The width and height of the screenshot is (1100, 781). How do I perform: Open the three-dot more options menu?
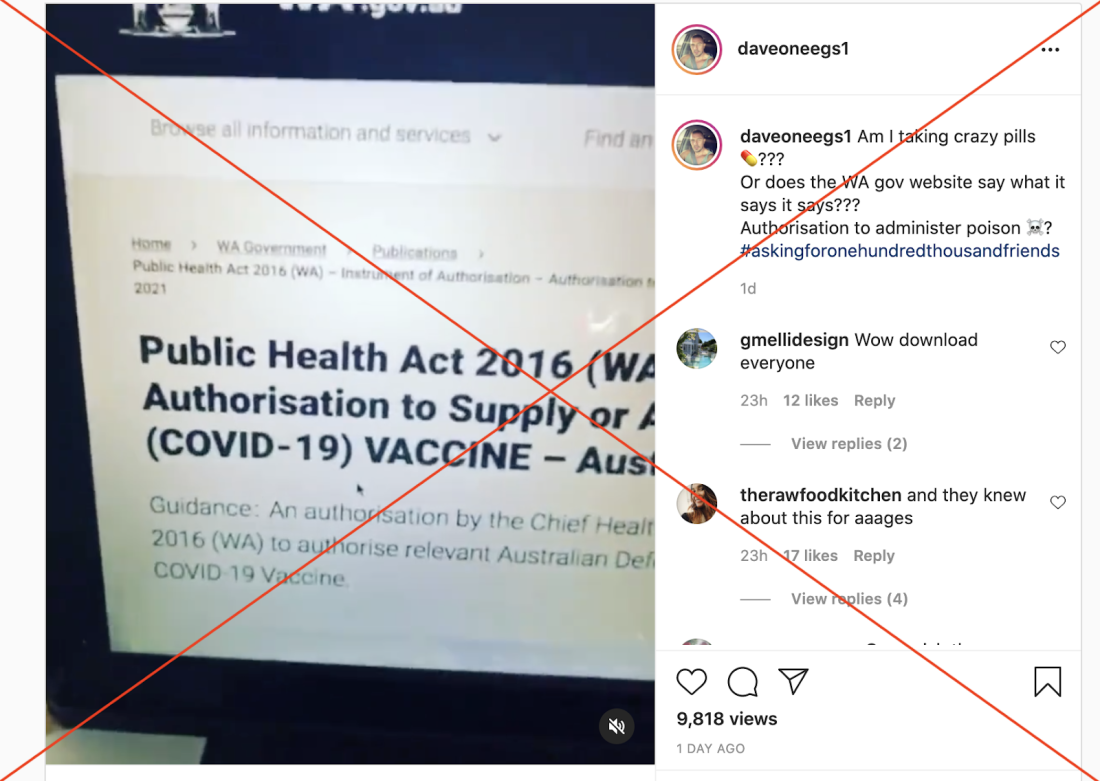tap(1050, 49)
